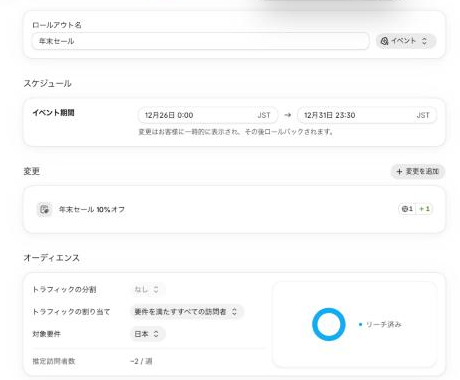Open the 対象要件 日本 dropdown
Viewport: 460px width, 380px height.
(x=147, y=334)
